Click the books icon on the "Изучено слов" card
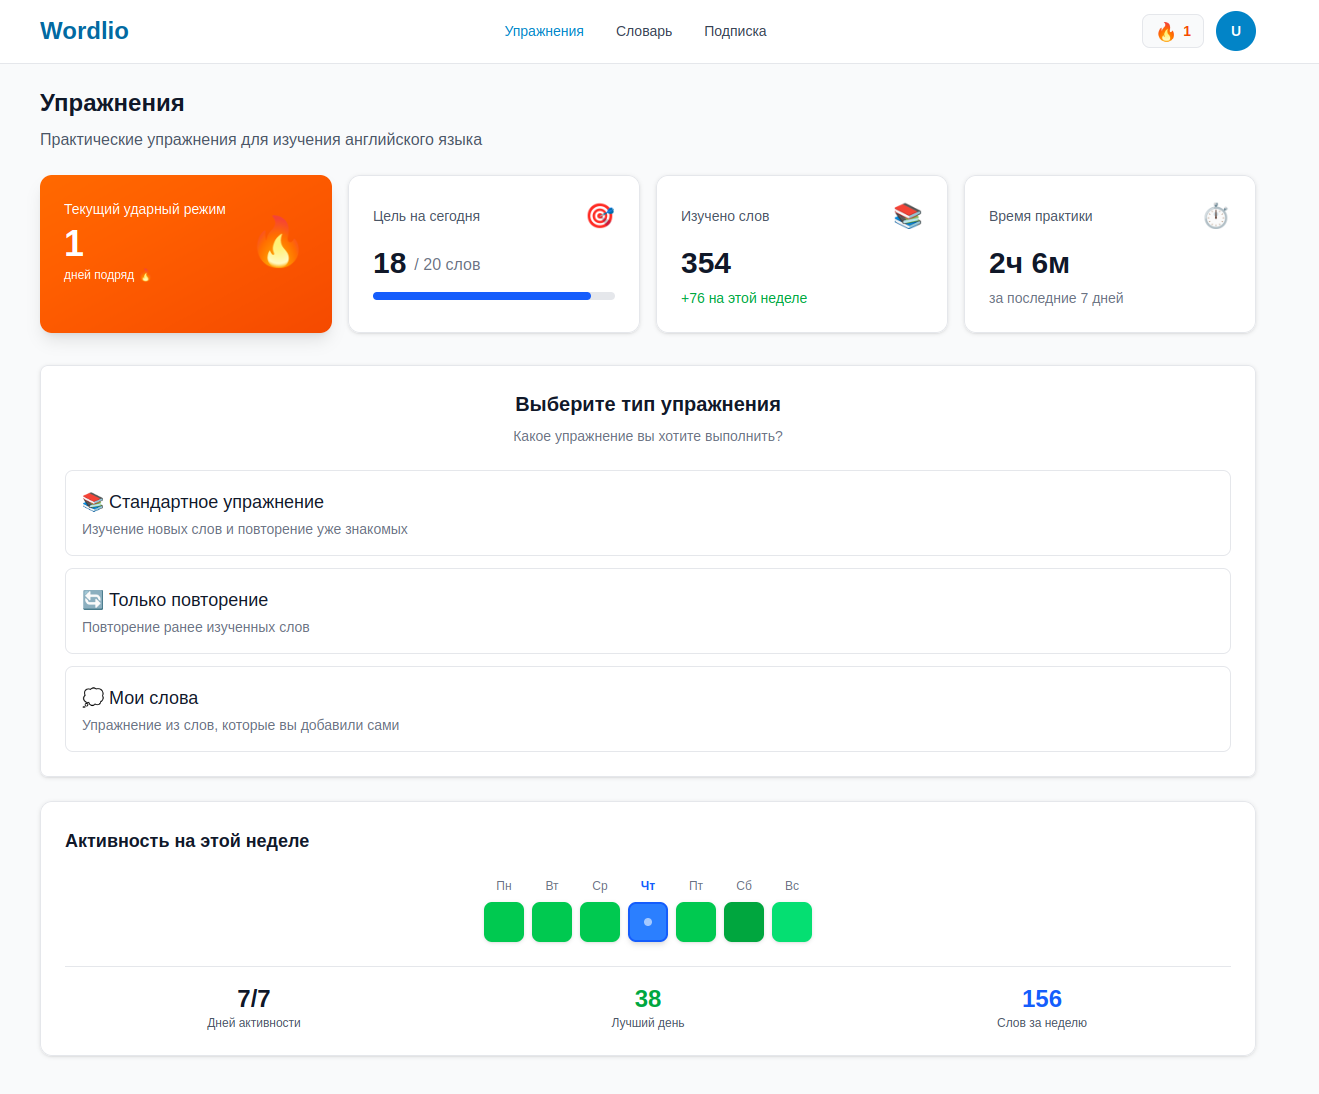Screen dimensions: 1319x1094 [907, 215]
